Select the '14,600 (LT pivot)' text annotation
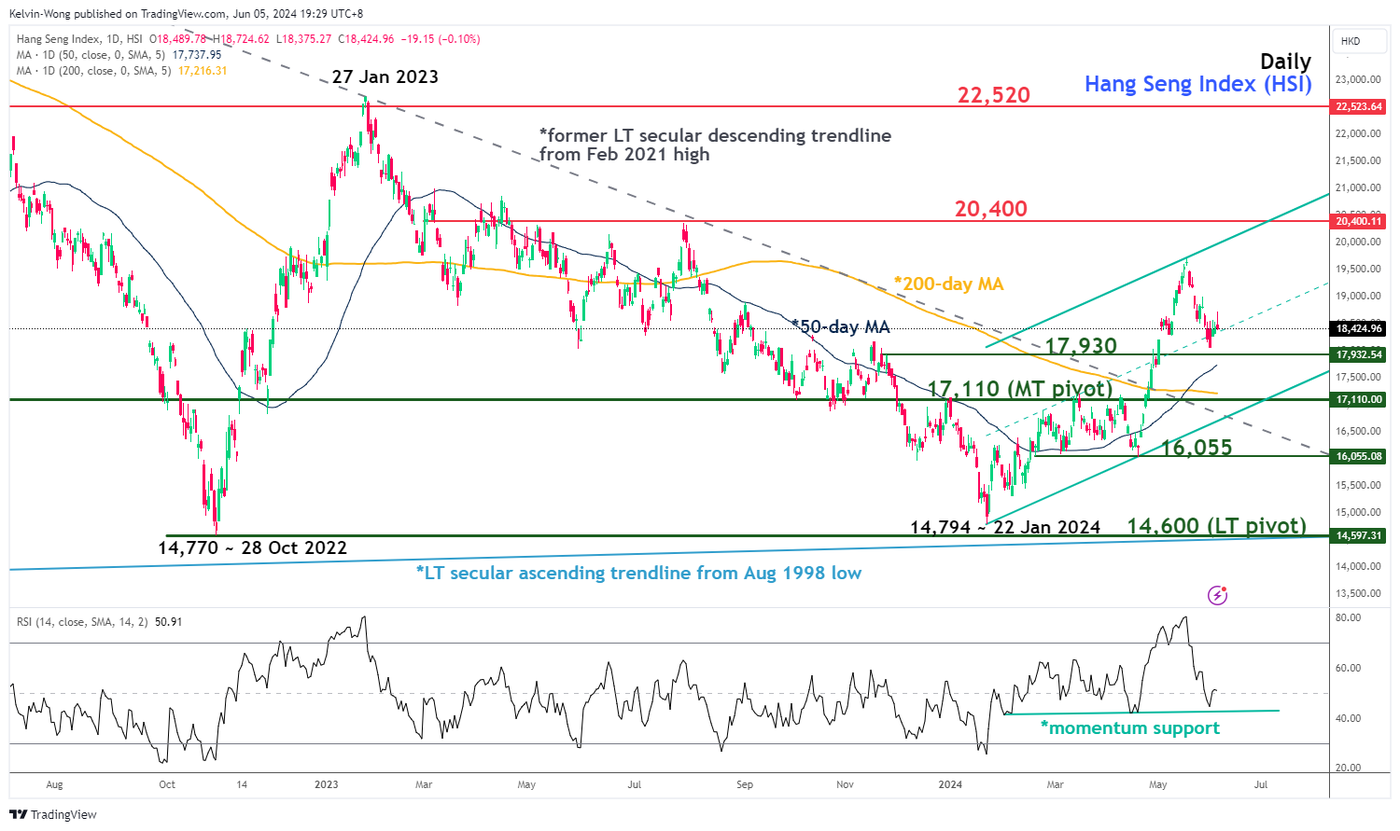This screenshot has width=1400, height=831. point(1217,525)
